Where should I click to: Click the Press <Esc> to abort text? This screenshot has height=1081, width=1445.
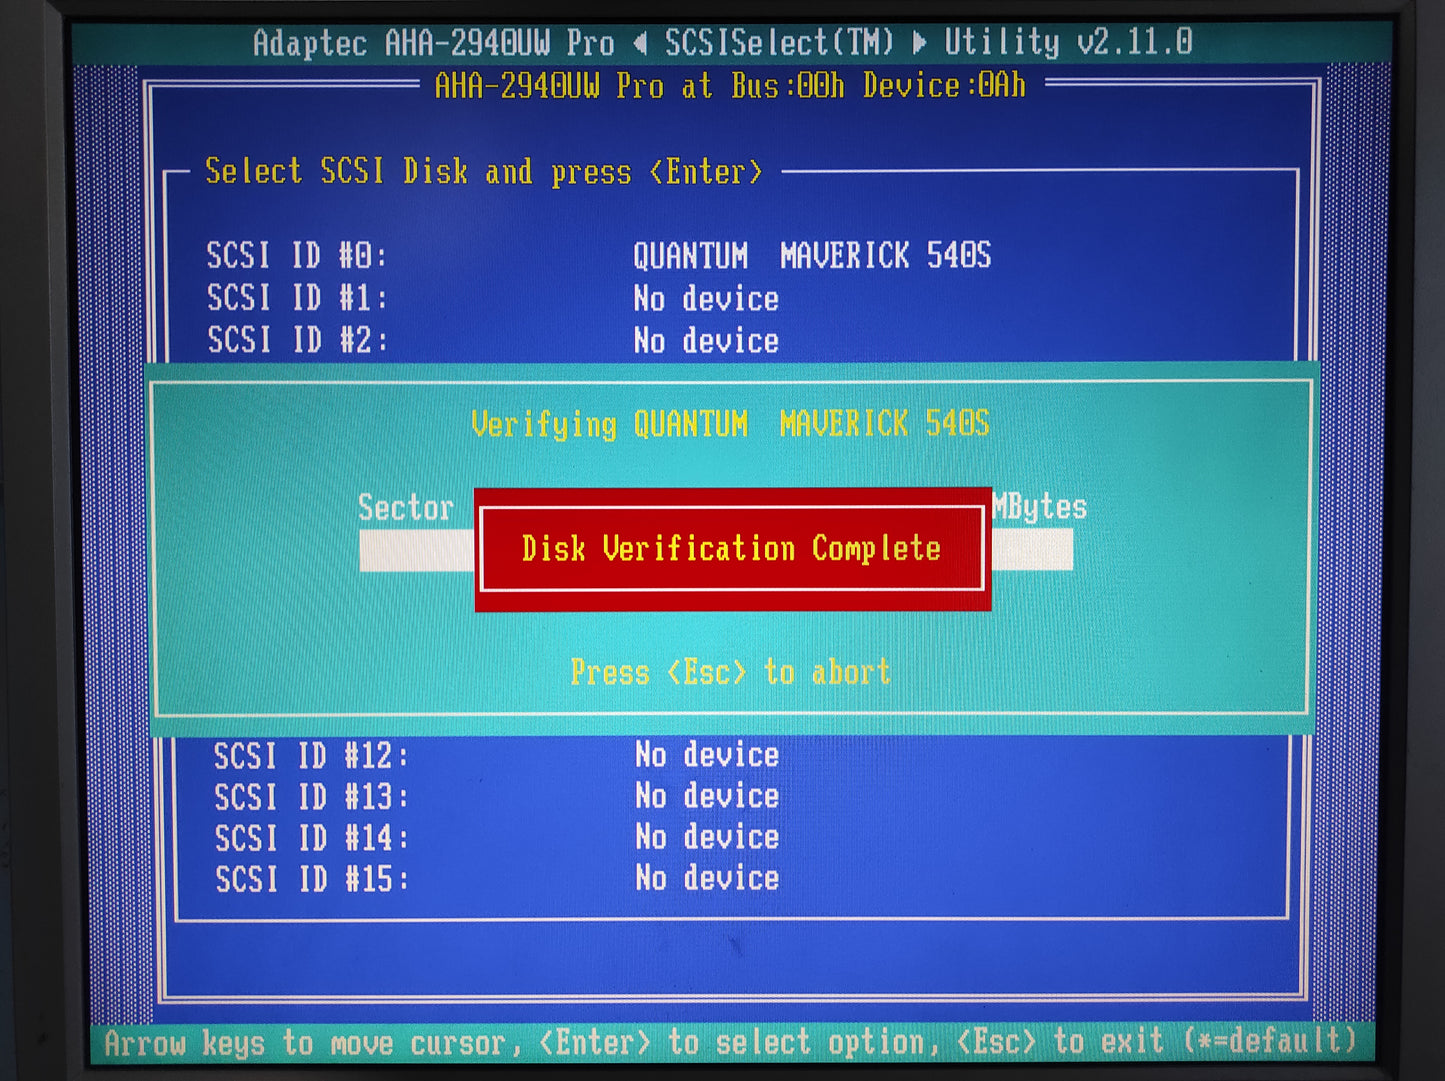pos(729,672)
